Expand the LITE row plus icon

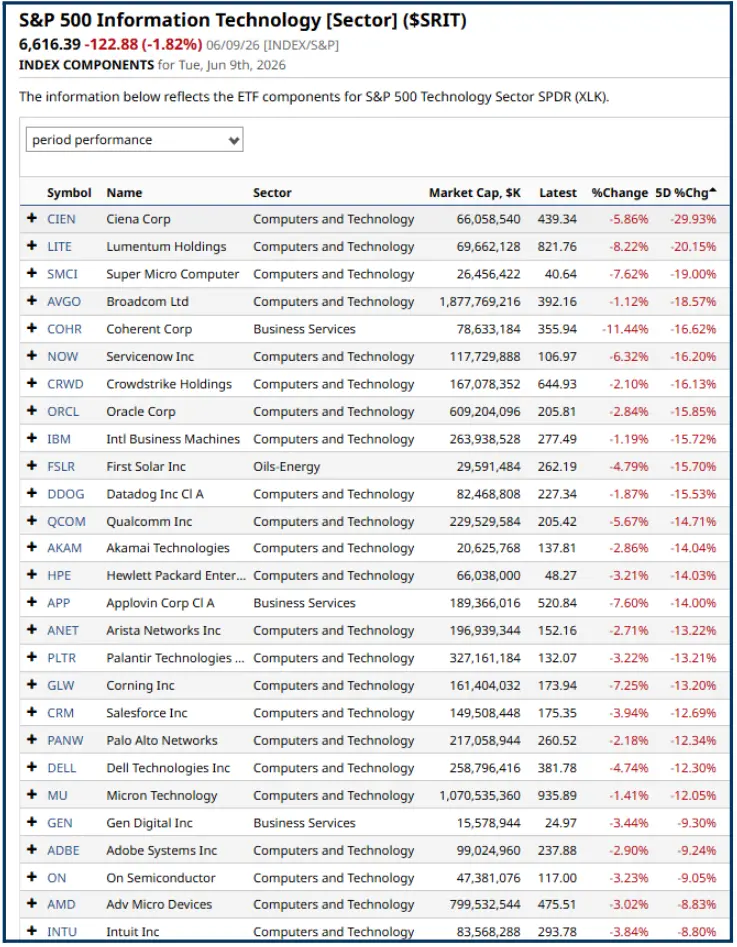click(x=32, y=245)
